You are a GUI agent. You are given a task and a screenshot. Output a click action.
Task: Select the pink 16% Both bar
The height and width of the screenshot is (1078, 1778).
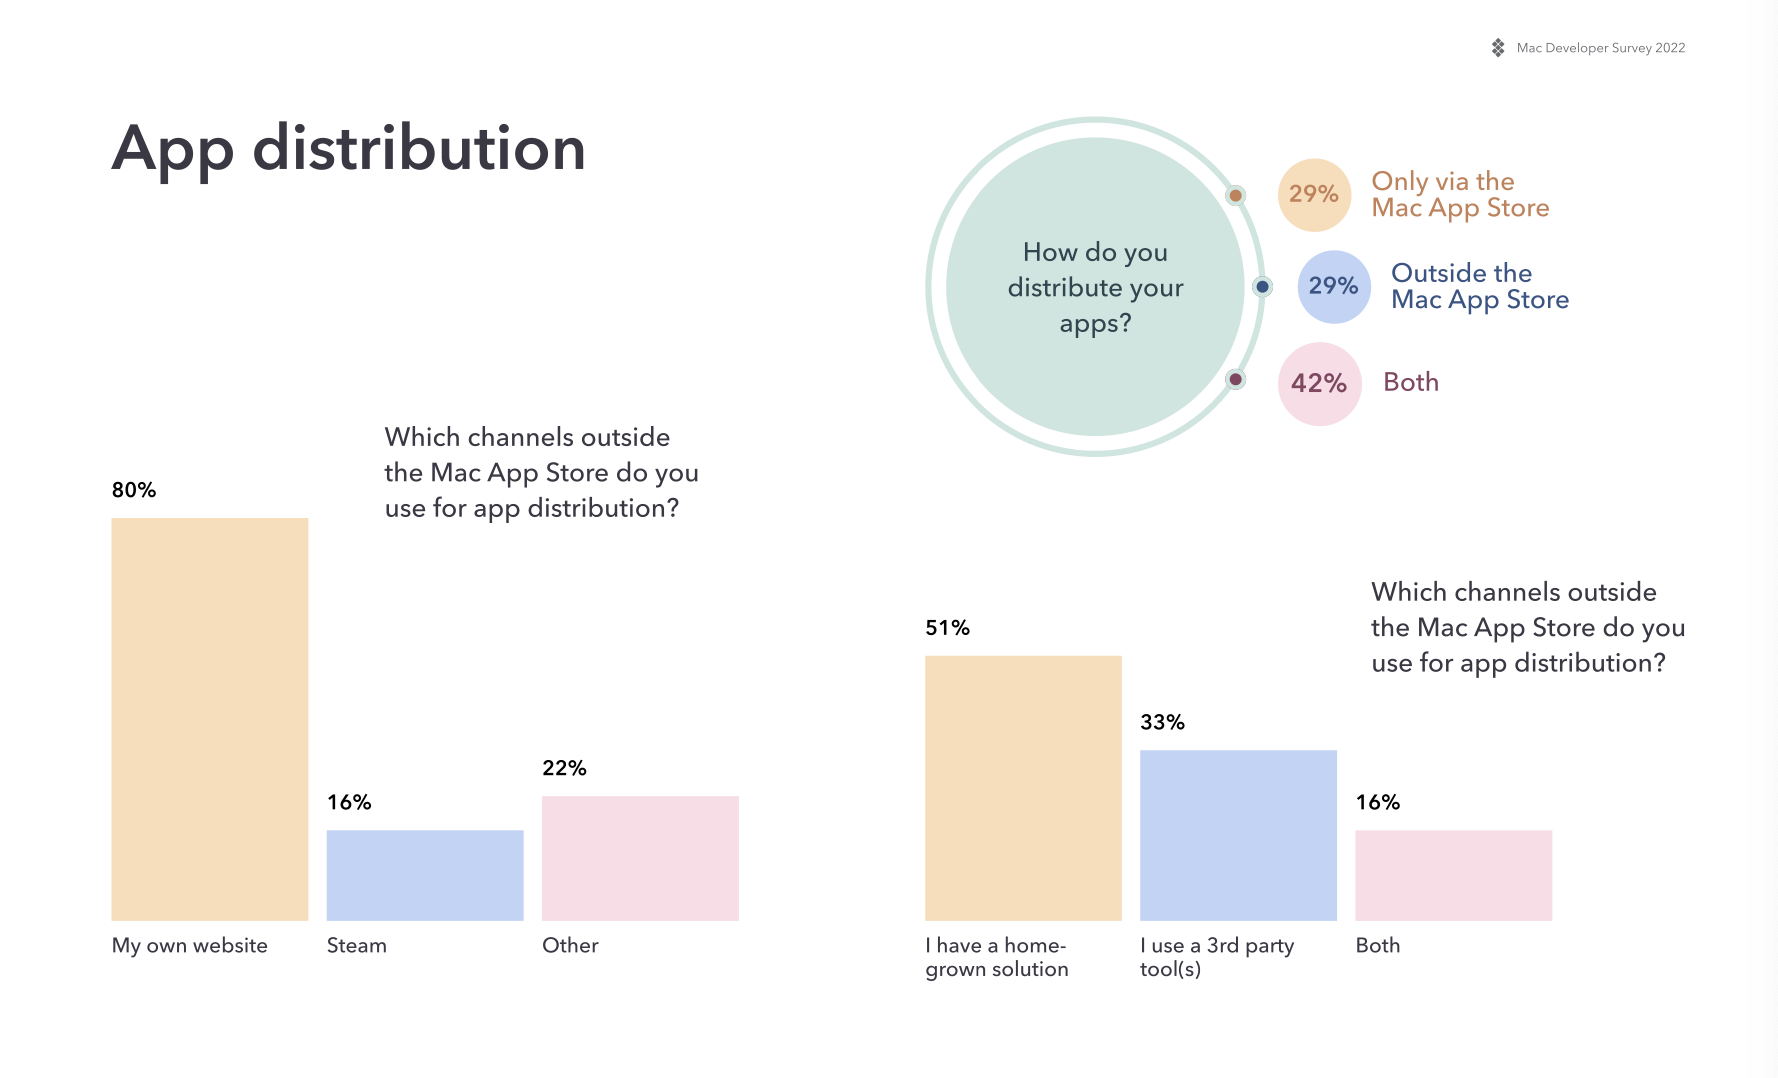click(1453, 875)
